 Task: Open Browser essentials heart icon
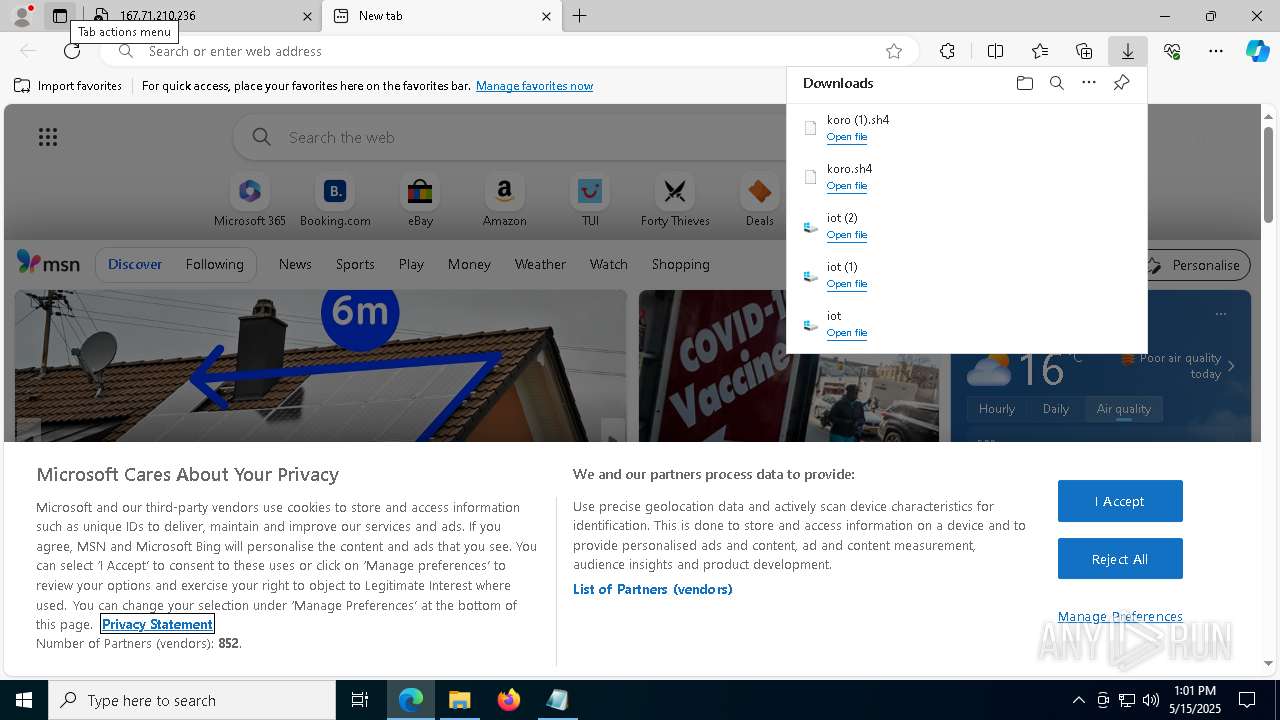pyautogui.click(x=1172, y=51)
